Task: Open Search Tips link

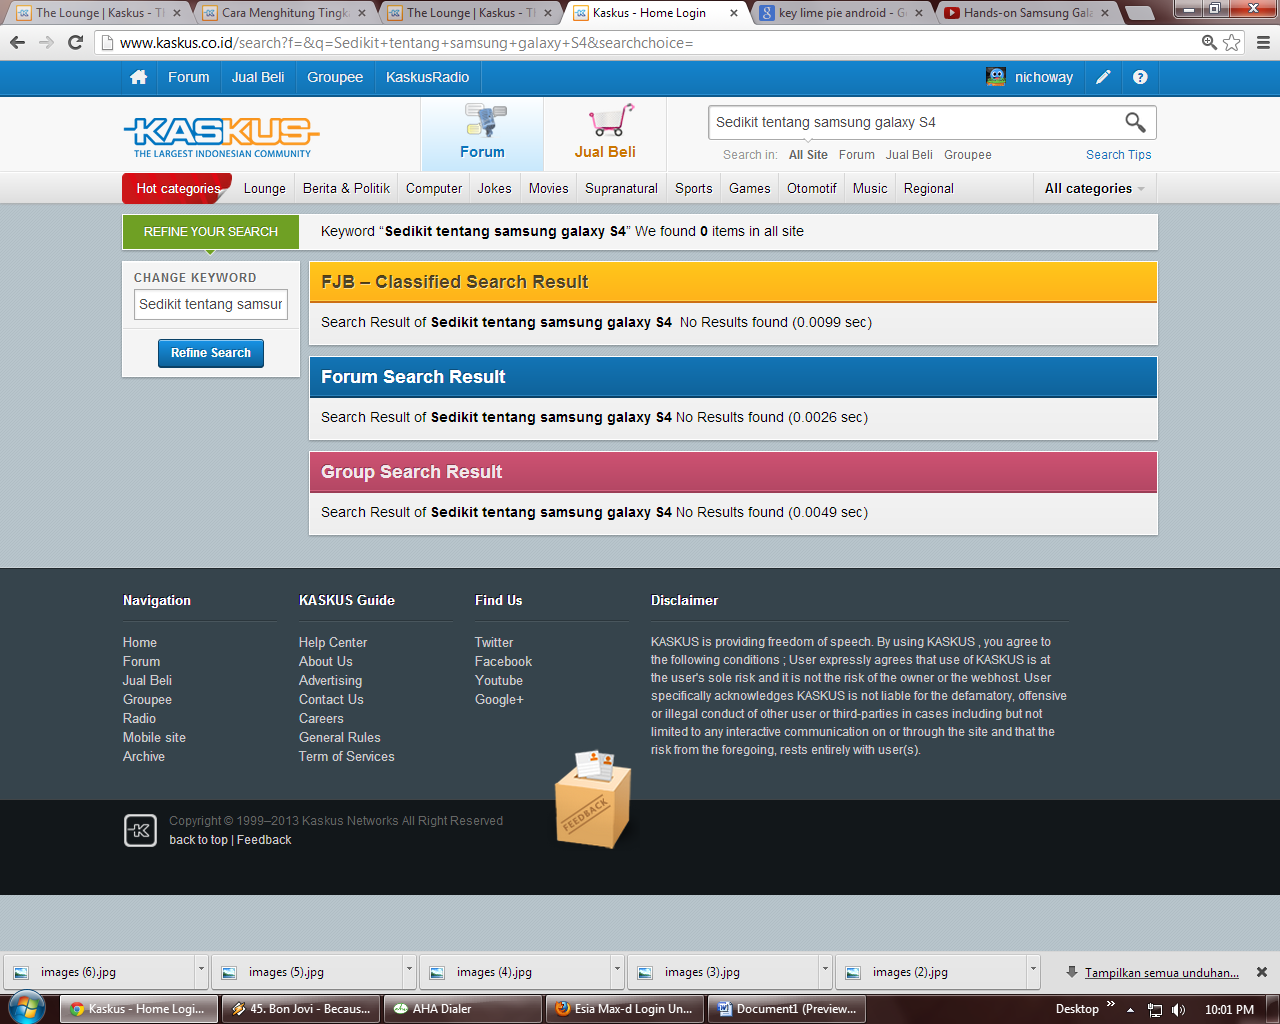Action: (x=1118, y=155)
